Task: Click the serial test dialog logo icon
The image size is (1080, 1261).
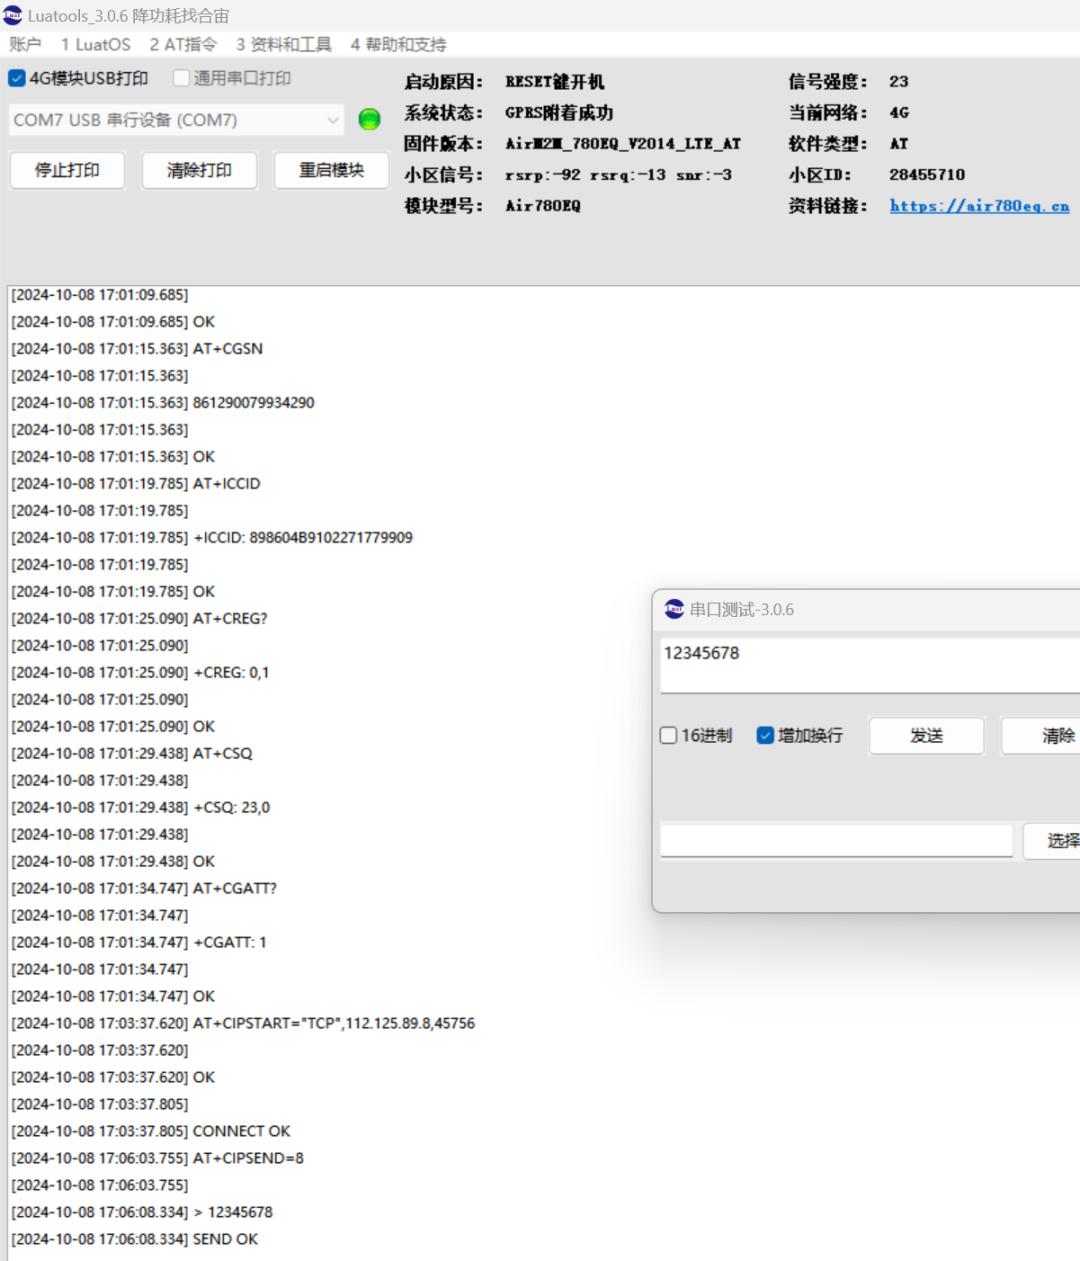Action: coord(674,609)
